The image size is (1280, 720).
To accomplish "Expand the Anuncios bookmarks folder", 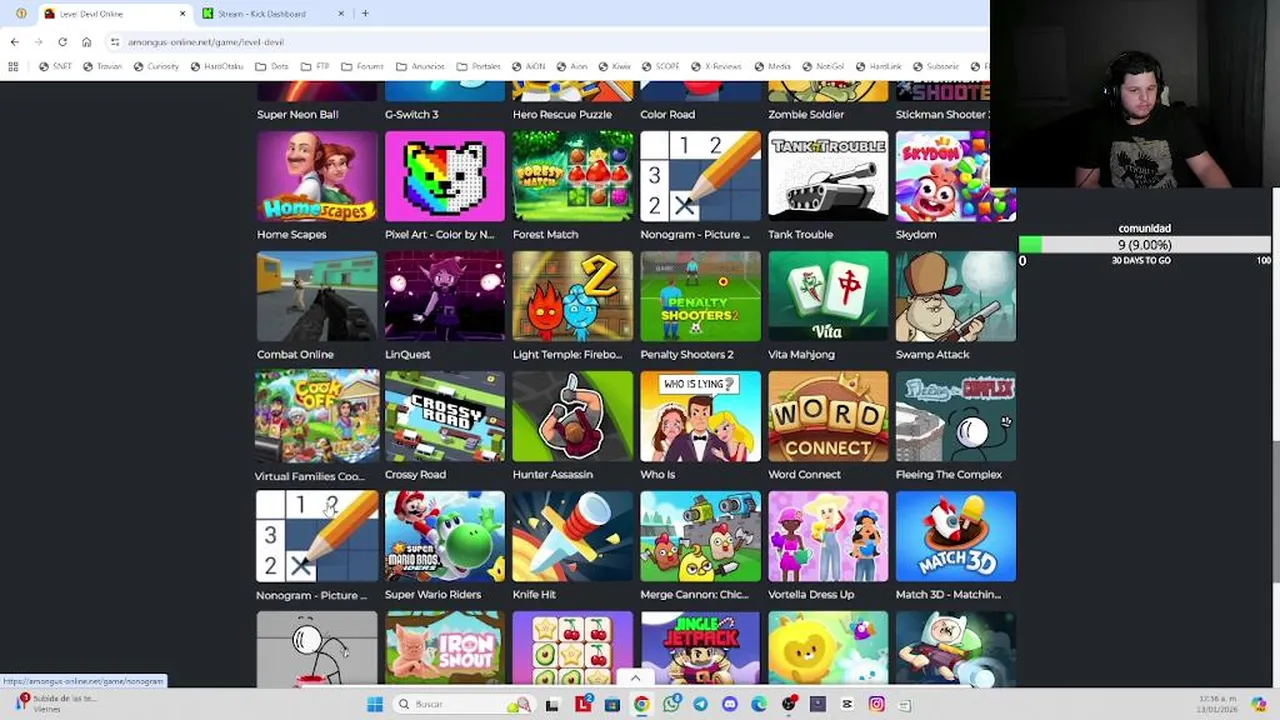I will click(x=420, y=67).
